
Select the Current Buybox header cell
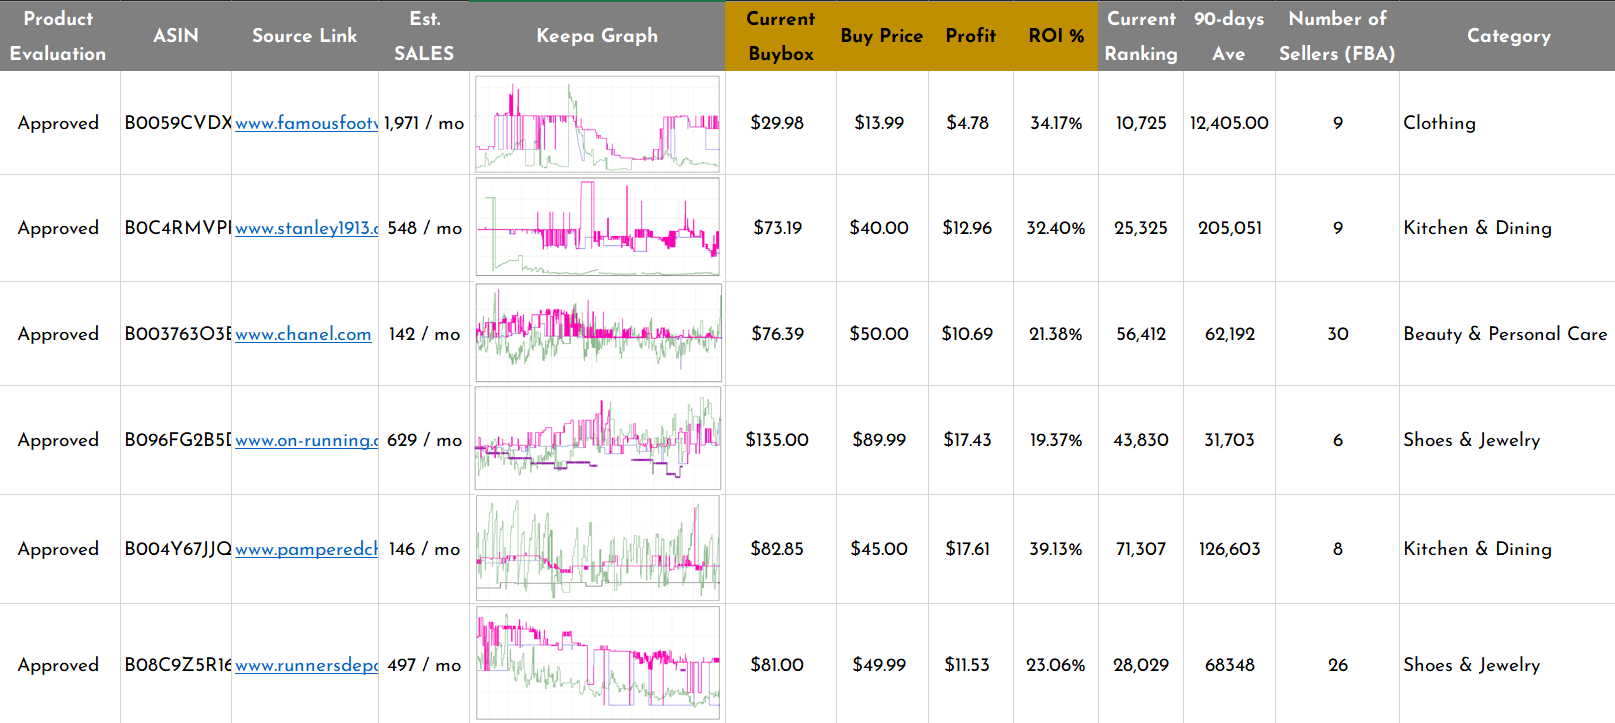(x=781, y=36)
